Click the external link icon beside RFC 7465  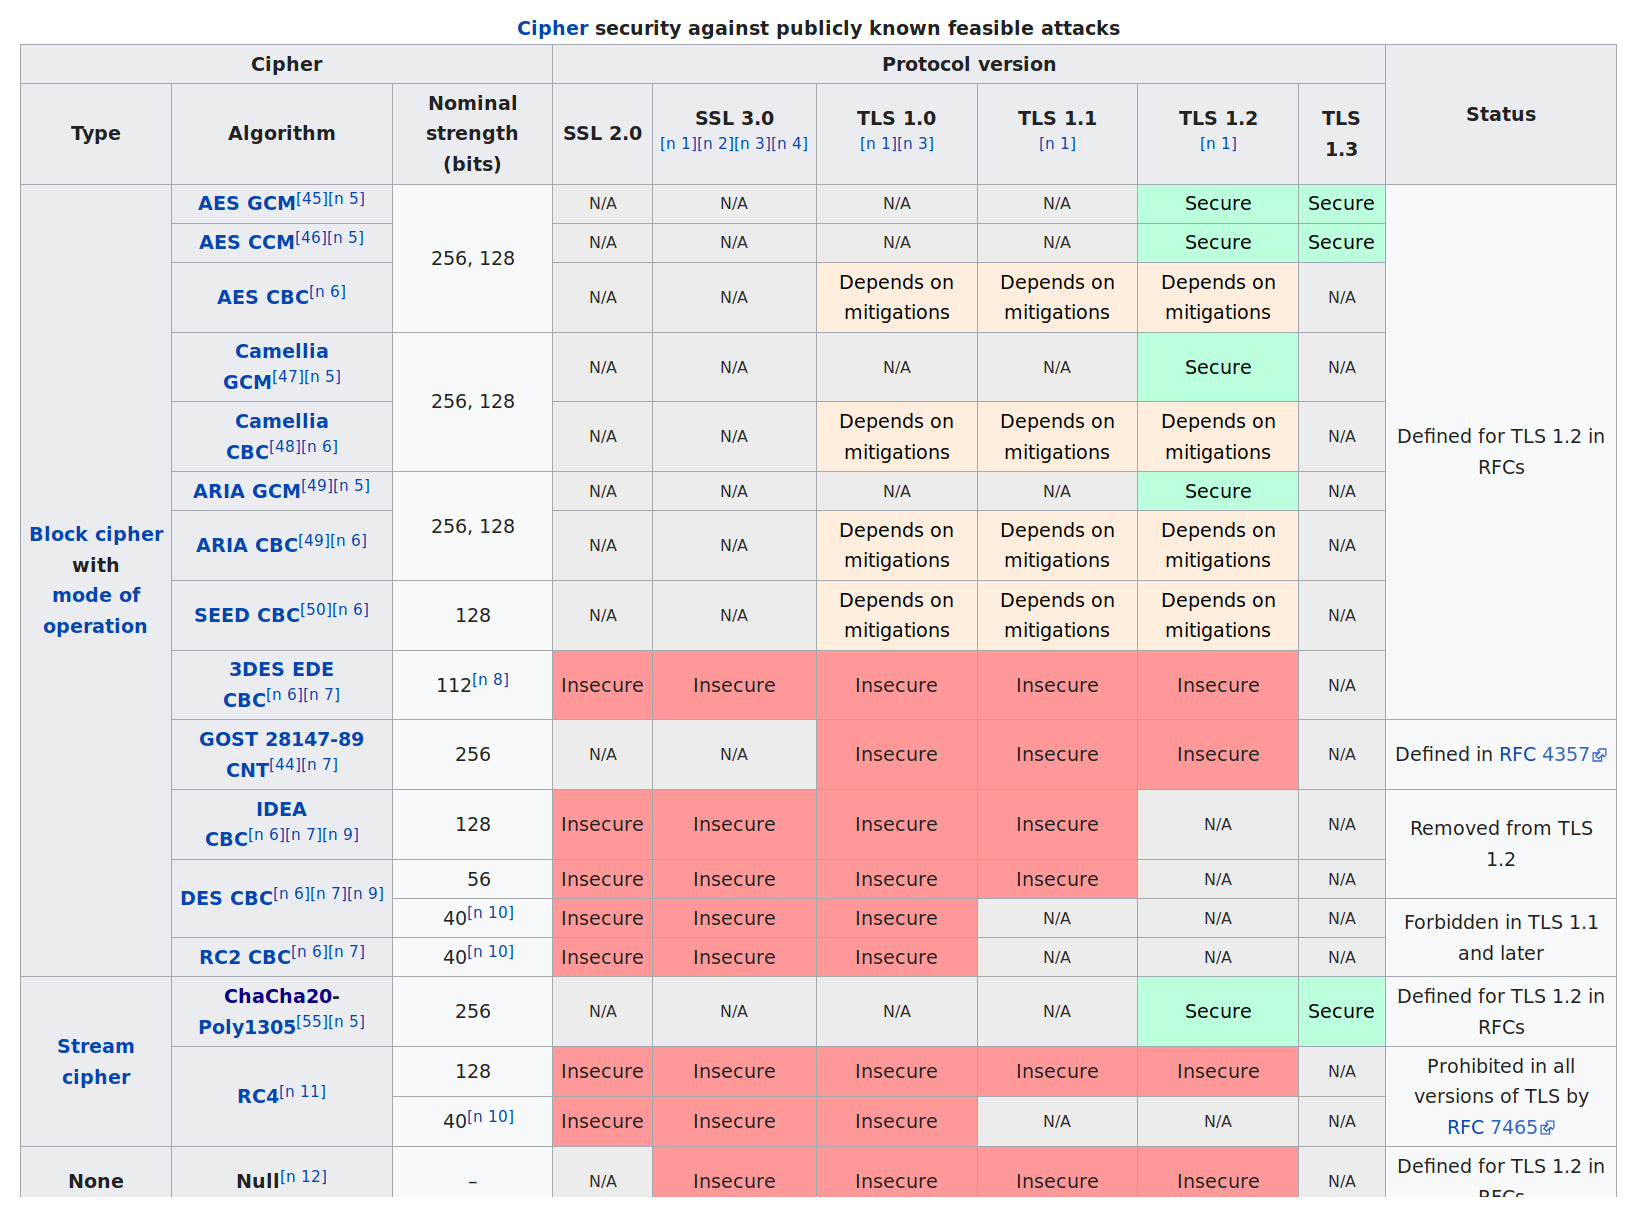1548,1127
